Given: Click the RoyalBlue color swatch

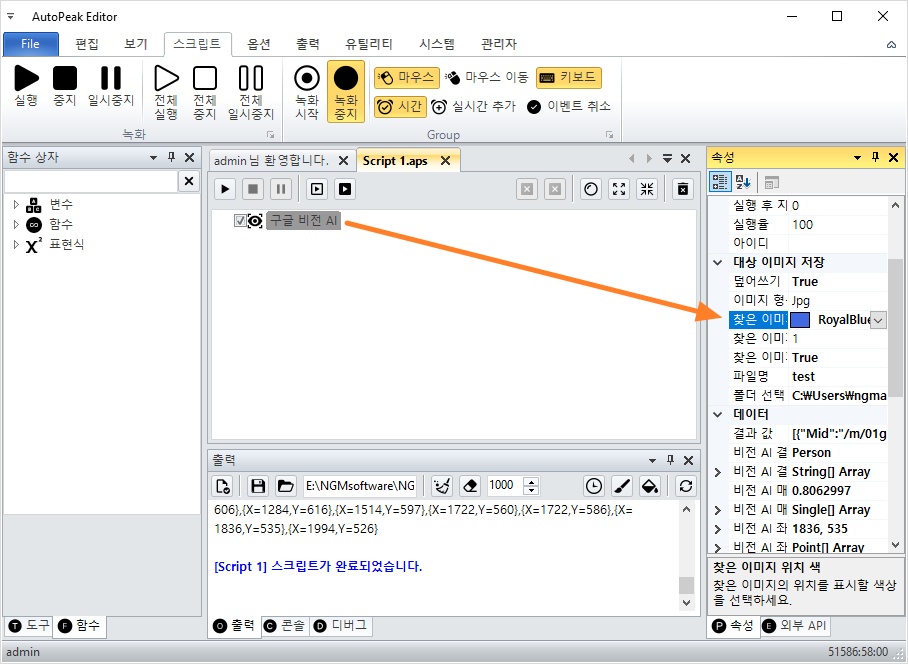Looking at the screenshot, I should (x=800, y=320).
